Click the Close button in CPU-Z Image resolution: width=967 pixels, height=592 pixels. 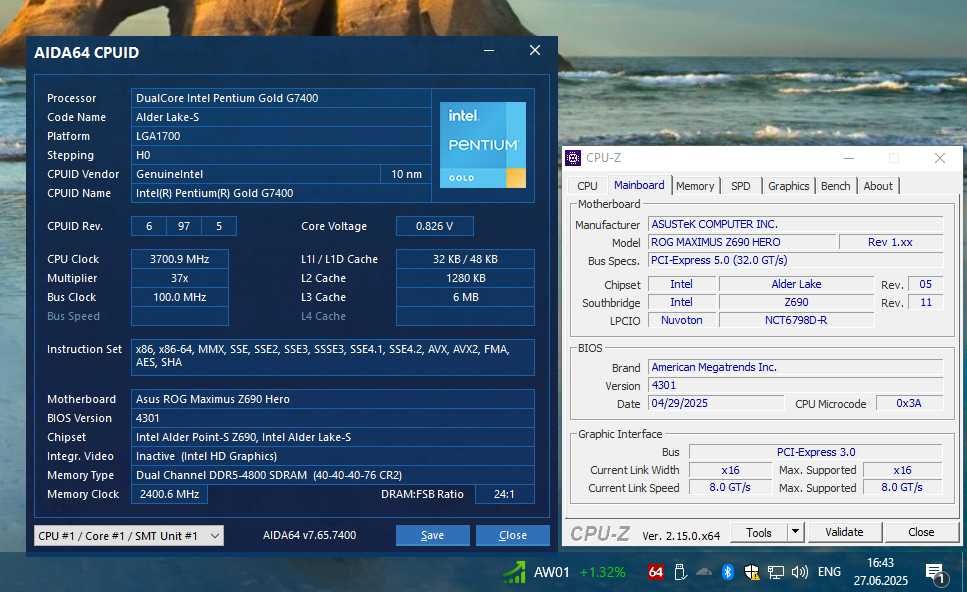(921, 532)
